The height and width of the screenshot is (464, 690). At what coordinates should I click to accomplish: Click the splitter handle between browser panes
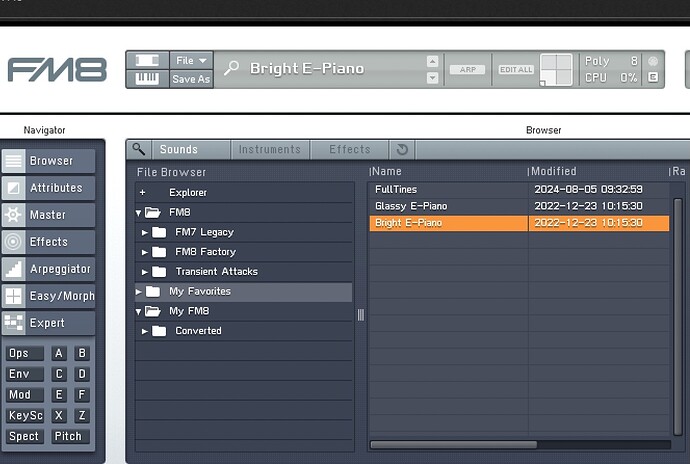(x=361, y=314)
